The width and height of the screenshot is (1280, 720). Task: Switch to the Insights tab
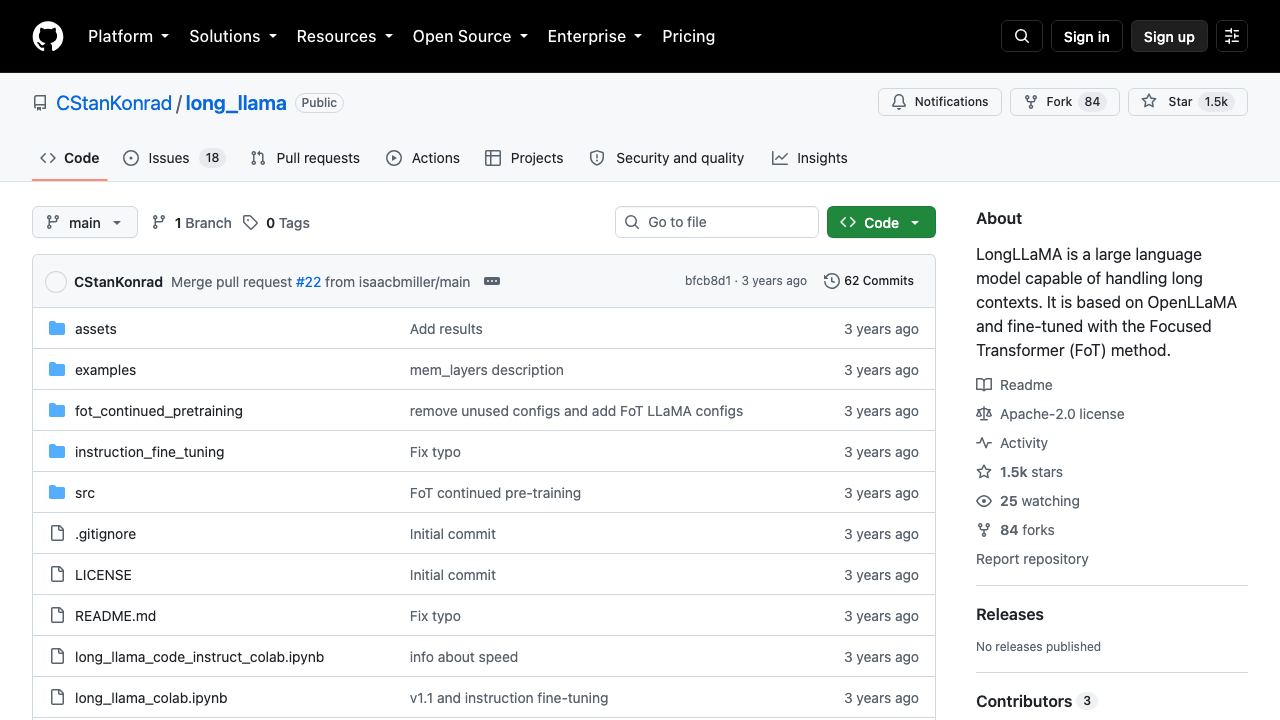click(x=810, y=158)
